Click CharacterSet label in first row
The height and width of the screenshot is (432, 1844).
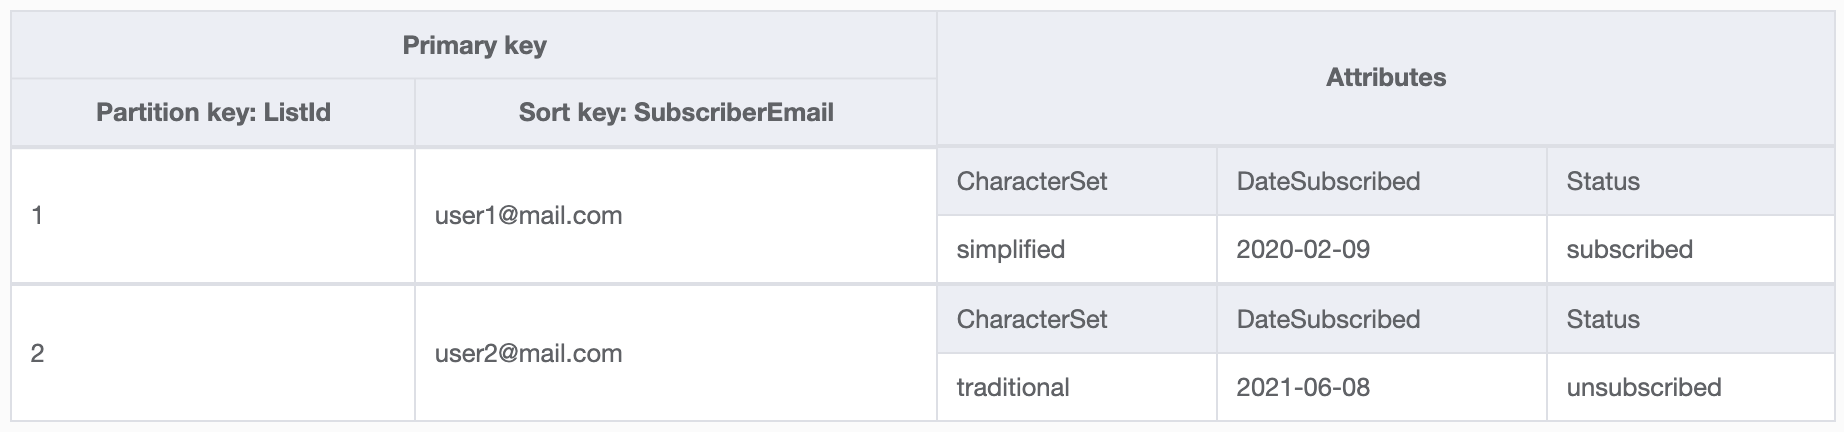click(1032, 182)
